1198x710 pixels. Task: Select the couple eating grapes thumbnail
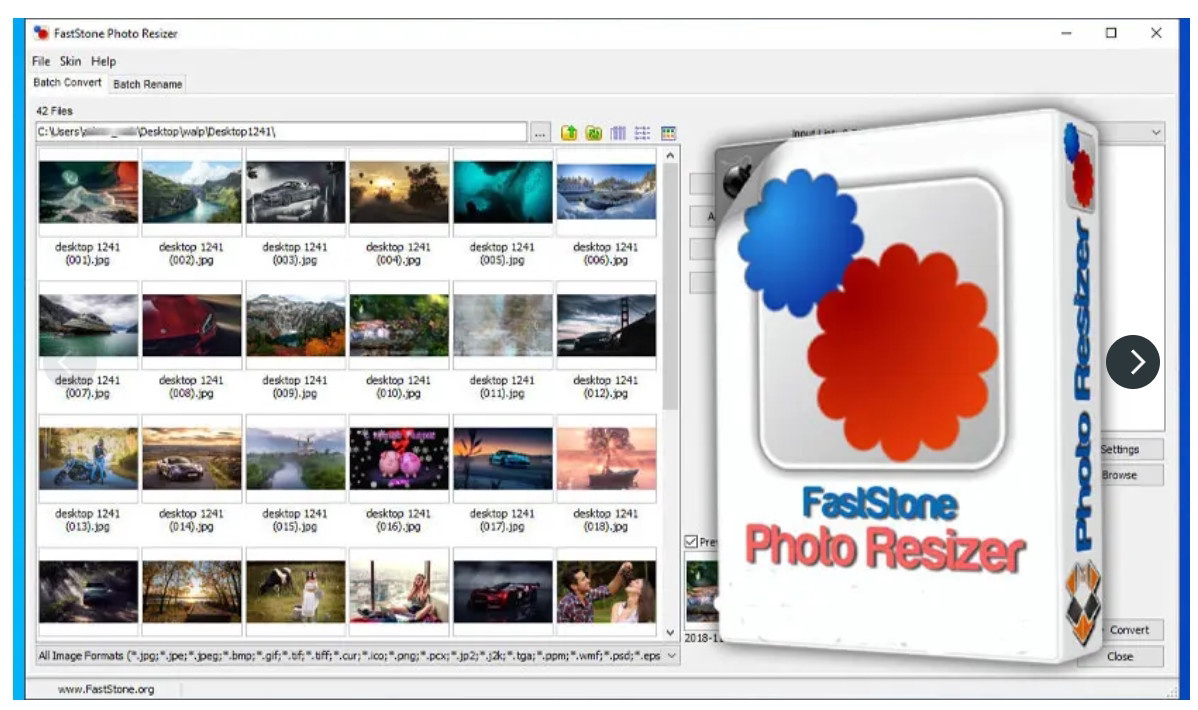pyautogui.click(x=607, y=592)
